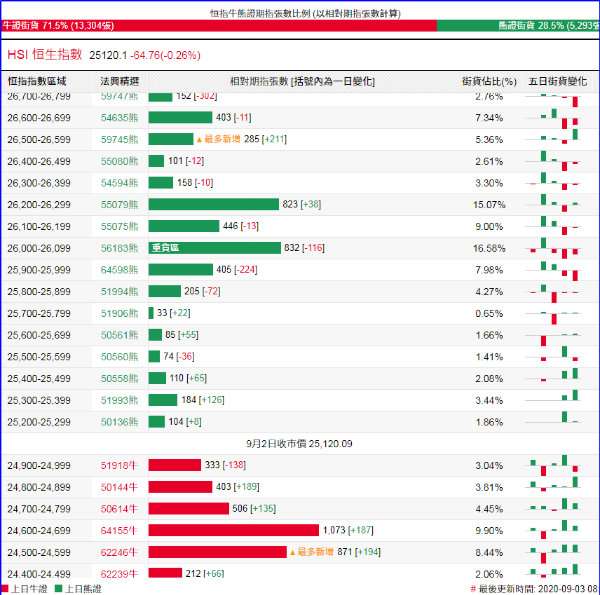Open the 54635熊 certificate link
Image resolution: width=600 pixels, height=595 pixels.
click(119, 117)
